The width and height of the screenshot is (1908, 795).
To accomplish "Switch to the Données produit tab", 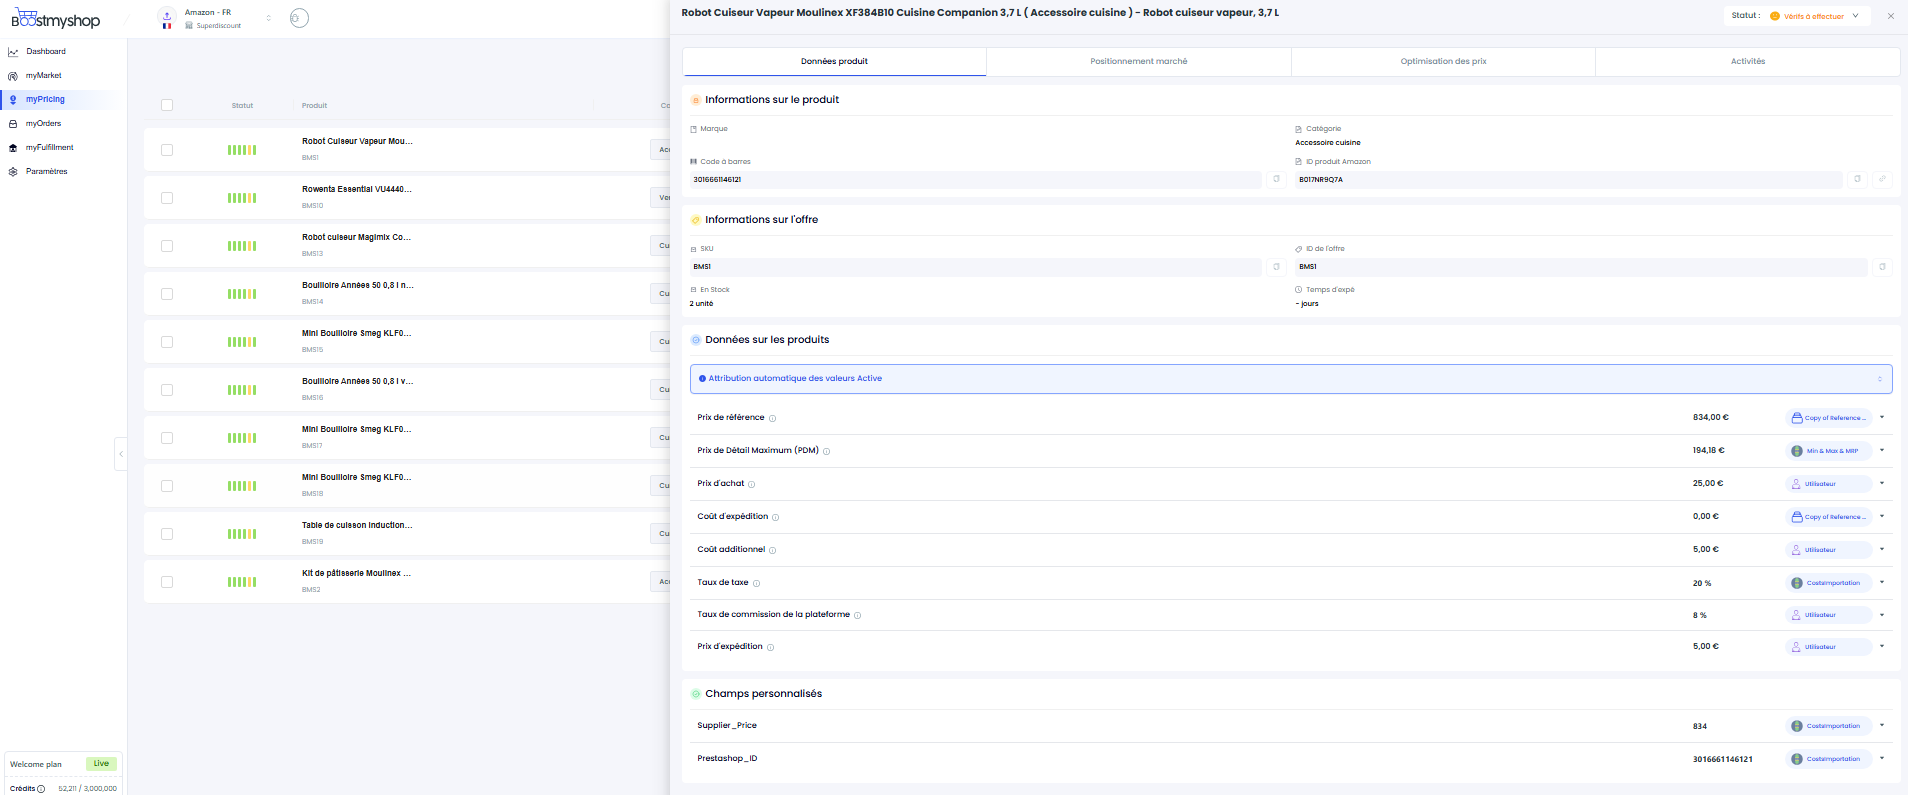I will (x=834, y=61).
